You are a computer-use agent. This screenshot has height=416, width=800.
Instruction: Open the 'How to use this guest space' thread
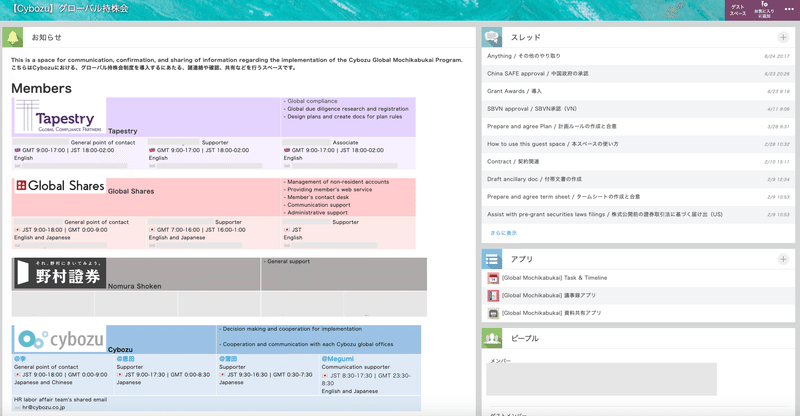pos(553,144)
